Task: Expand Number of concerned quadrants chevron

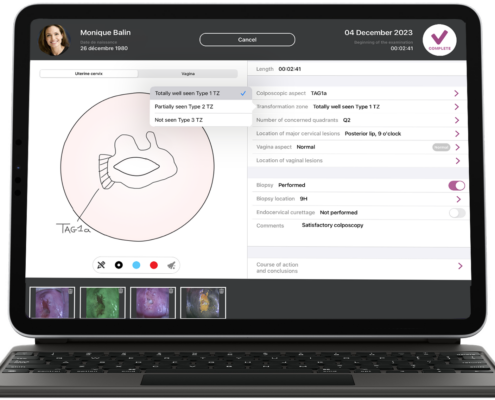Action: tap(457, 120)
